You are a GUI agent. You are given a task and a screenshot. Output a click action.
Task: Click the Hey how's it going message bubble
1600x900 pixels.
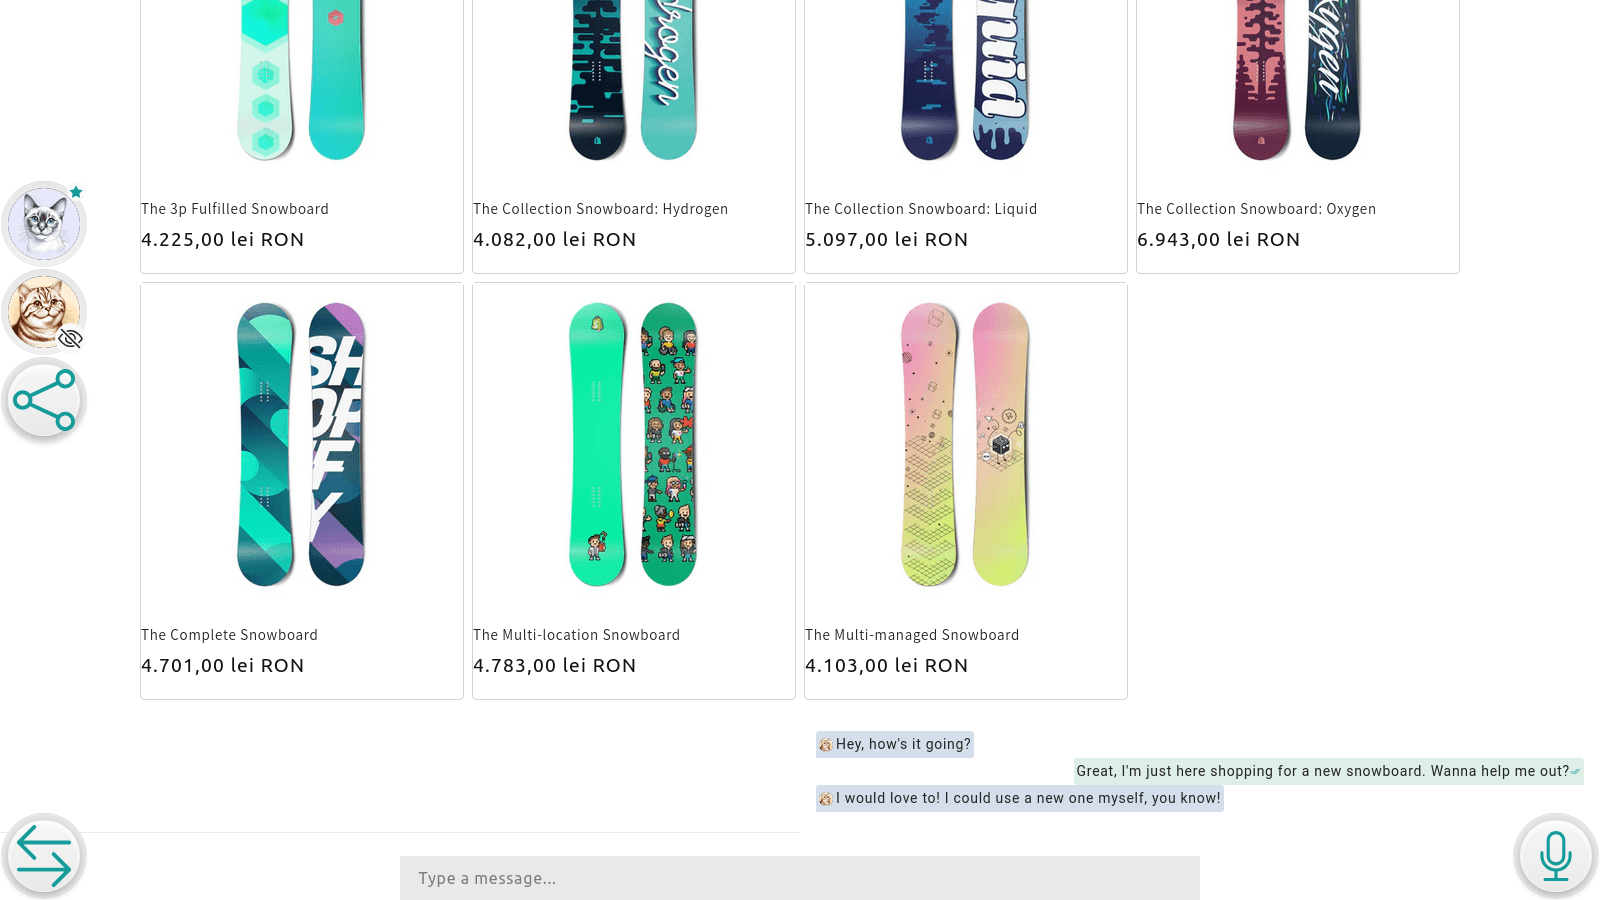click(x=895, y=744)
